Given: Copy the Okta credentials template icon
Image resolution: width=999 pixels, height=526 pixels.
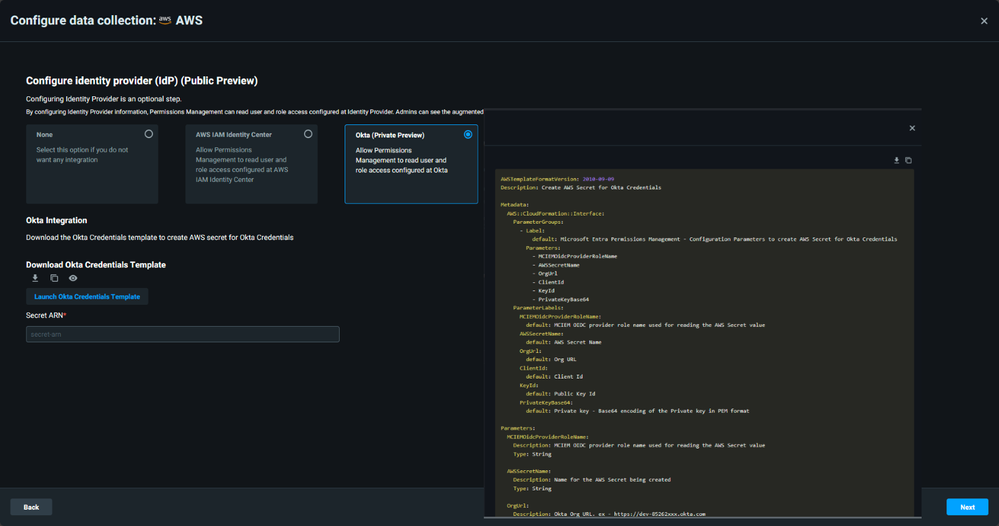Looking at the screenshot, I should pos(54,278).
